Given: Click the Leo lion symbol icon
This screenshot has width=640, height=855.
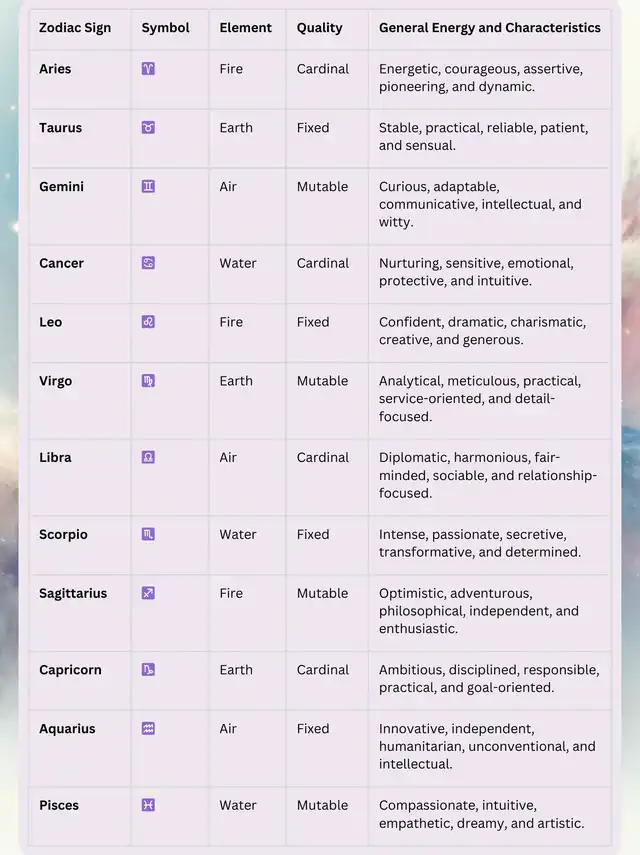Looking at the screenshot, I should pos(148,322).
